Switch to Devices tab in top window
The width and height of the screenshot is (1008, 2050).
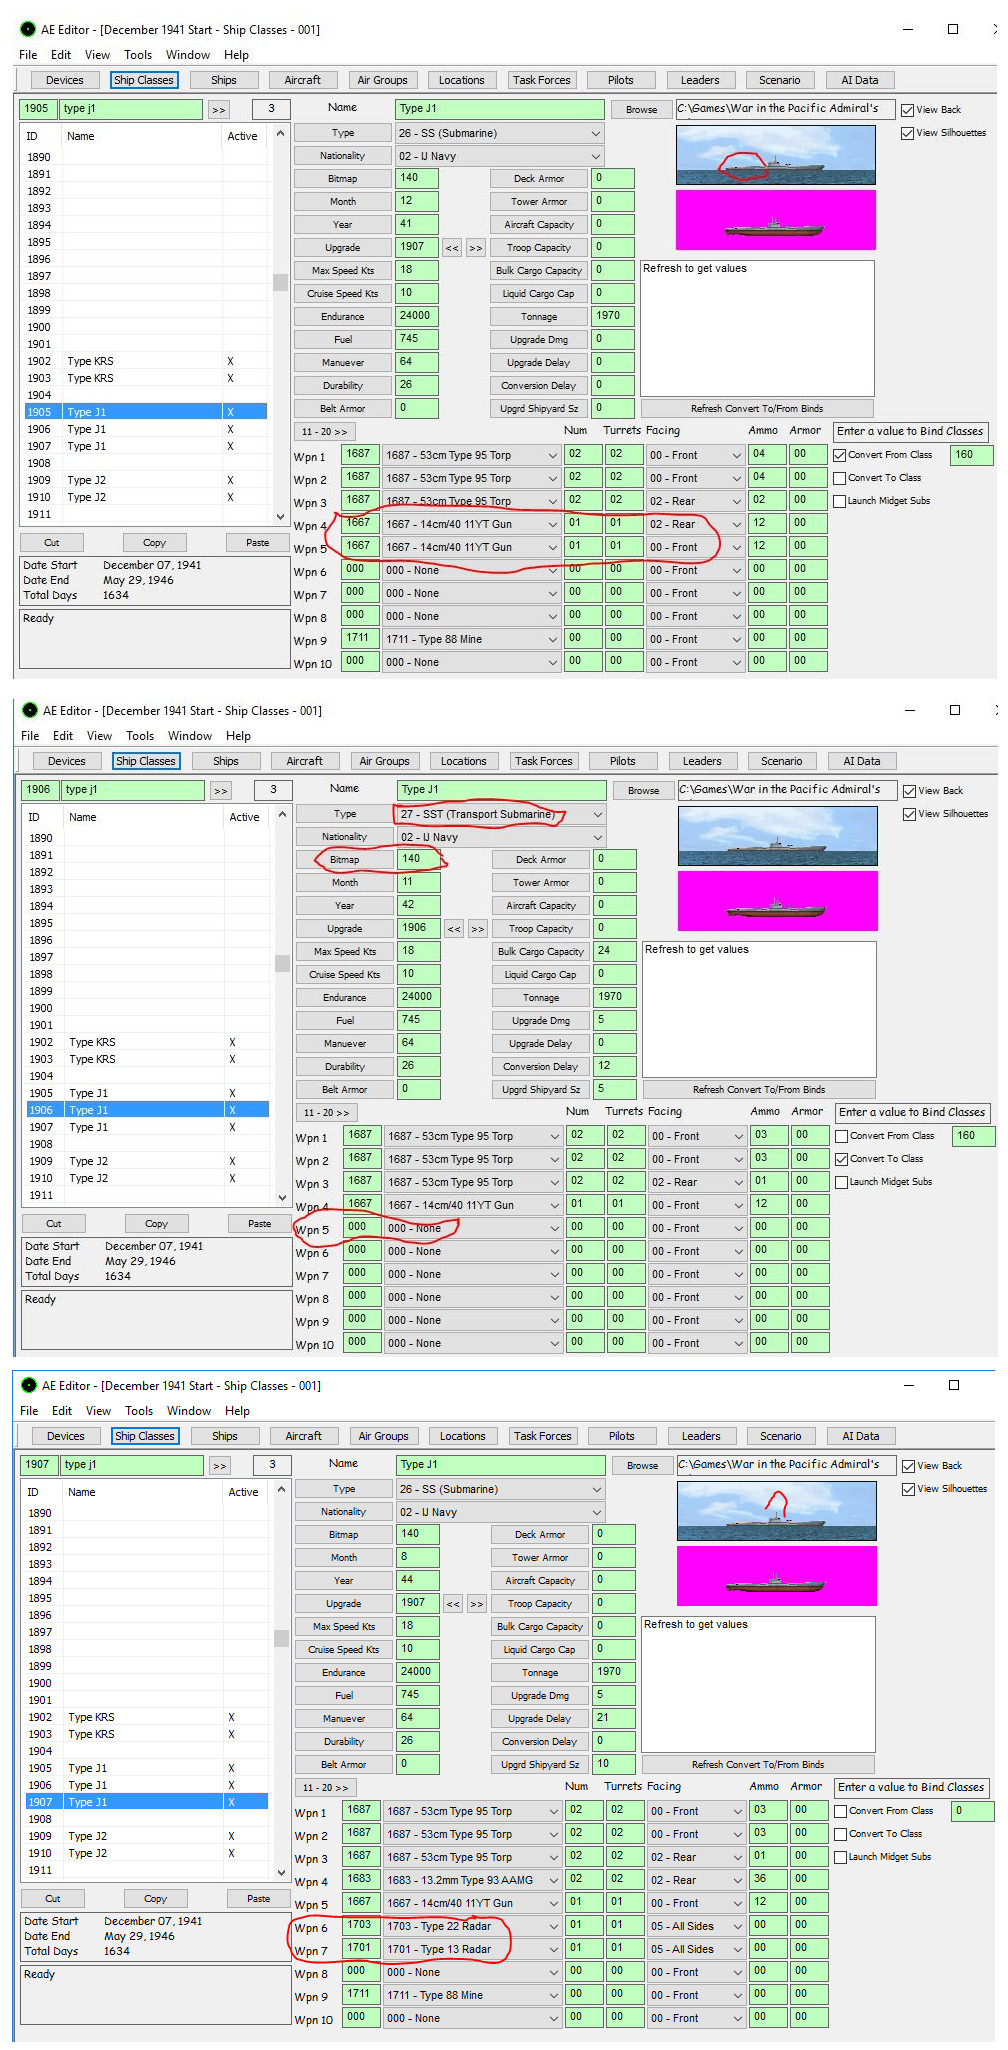[65, 80]
